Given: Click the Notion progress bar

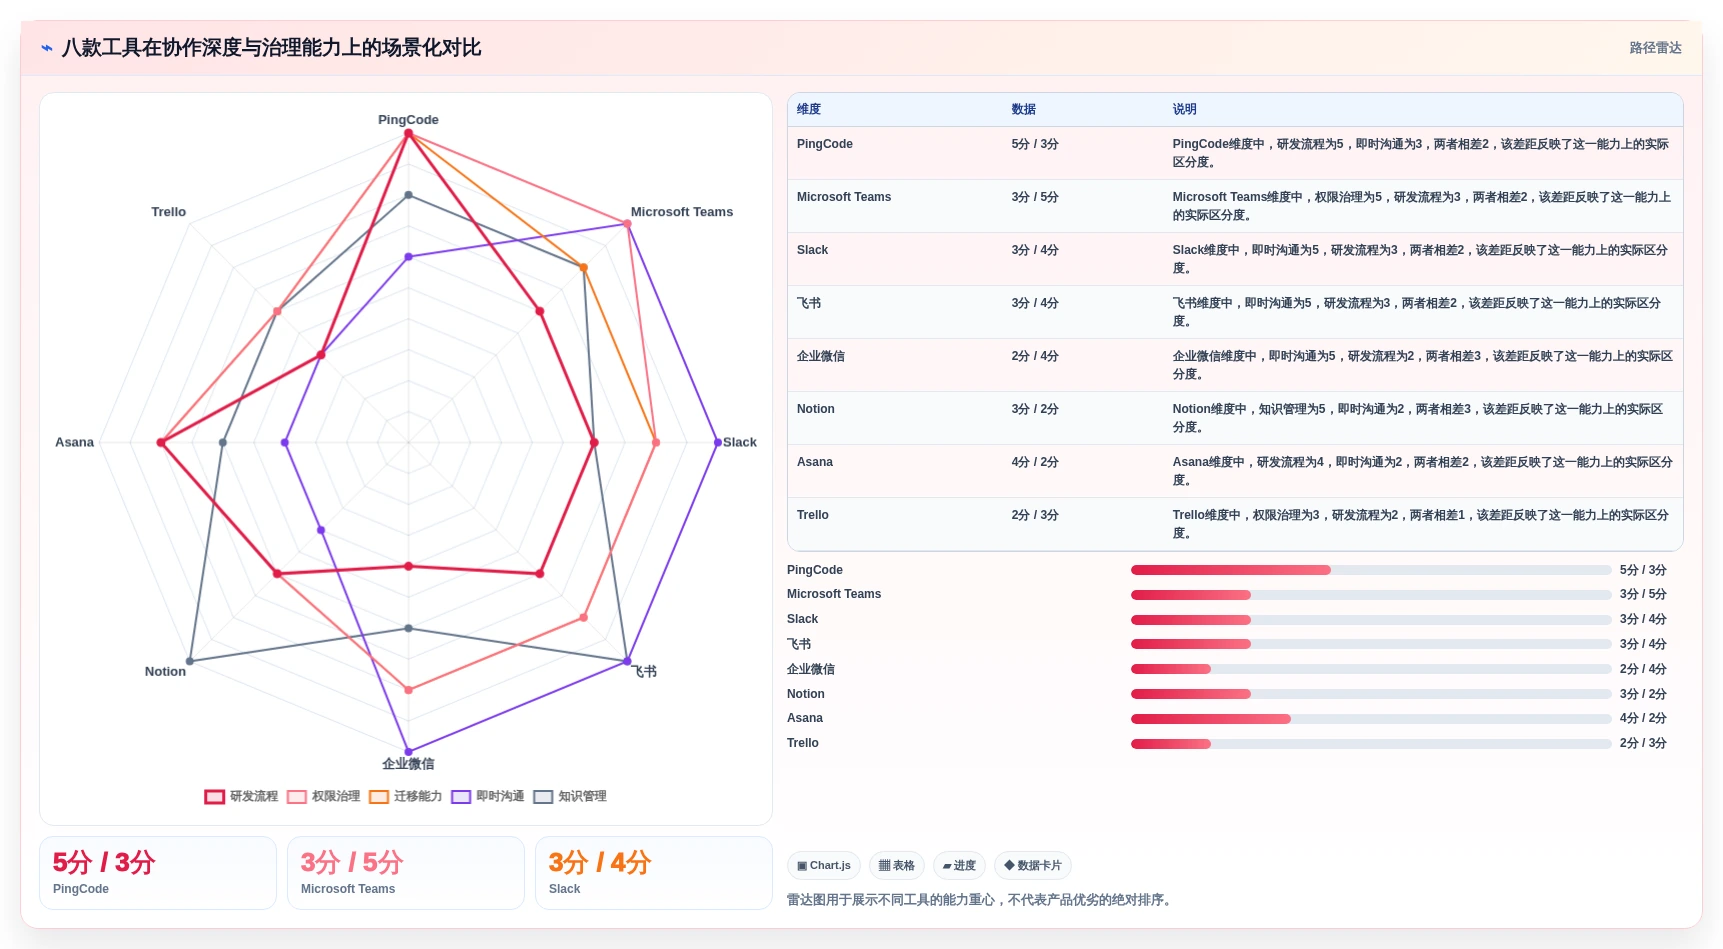Looking at the screenshot, I should coord(1371,694).
